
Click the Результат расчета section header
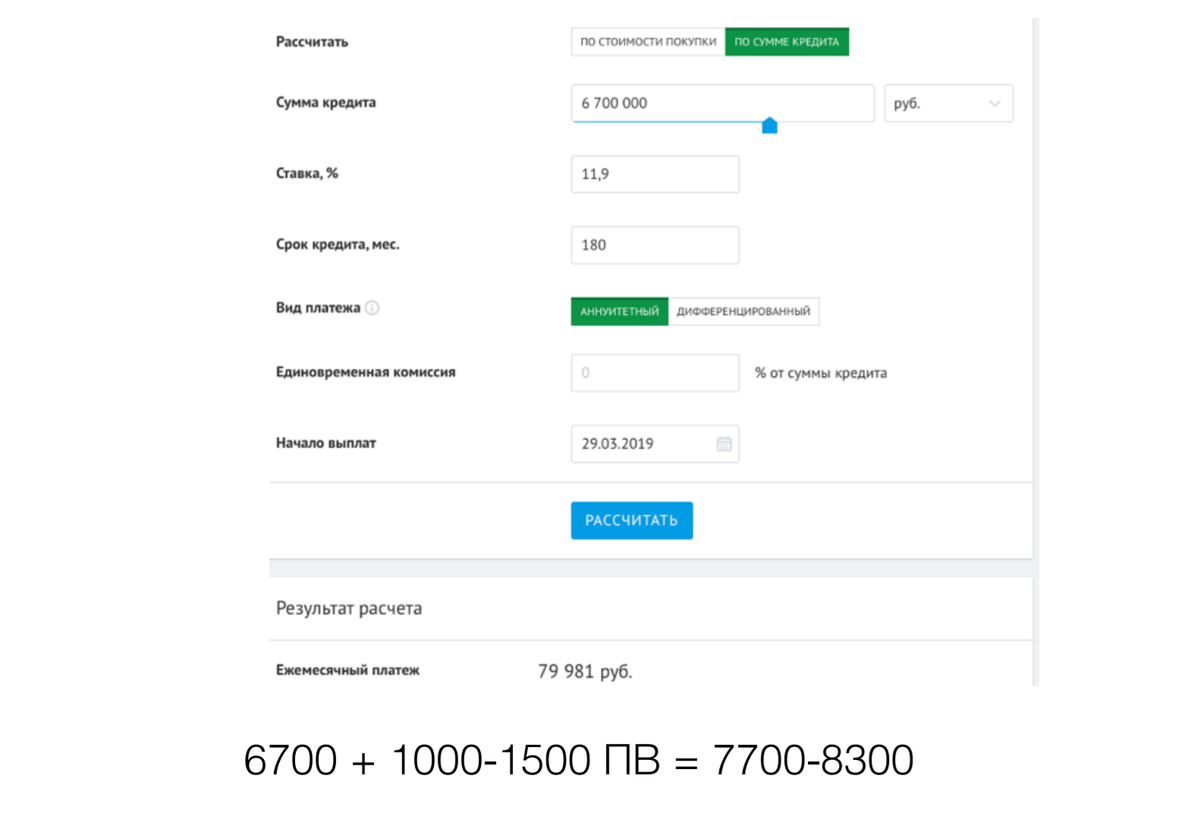coord(349,608)
